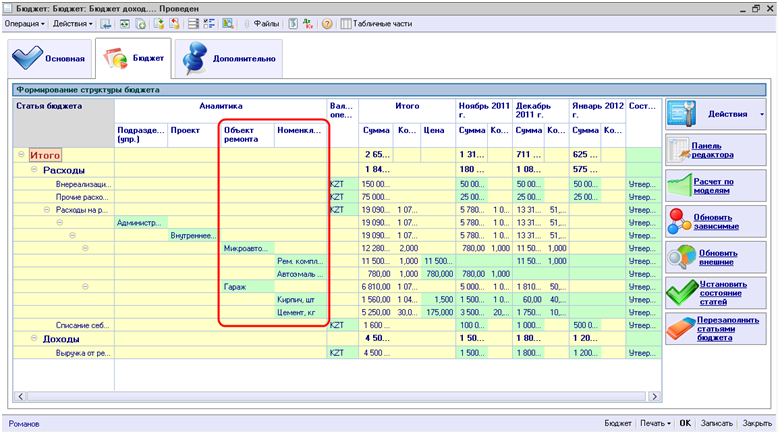Open the Печать dropdown at bottom
Viewport: 780px width, 434px height.
tap(656, 423)
